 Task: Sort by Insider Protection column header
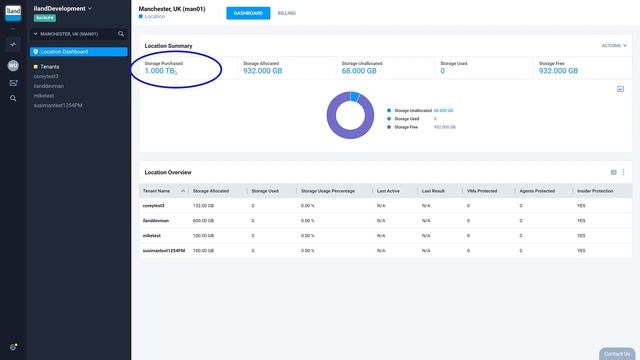595,191
